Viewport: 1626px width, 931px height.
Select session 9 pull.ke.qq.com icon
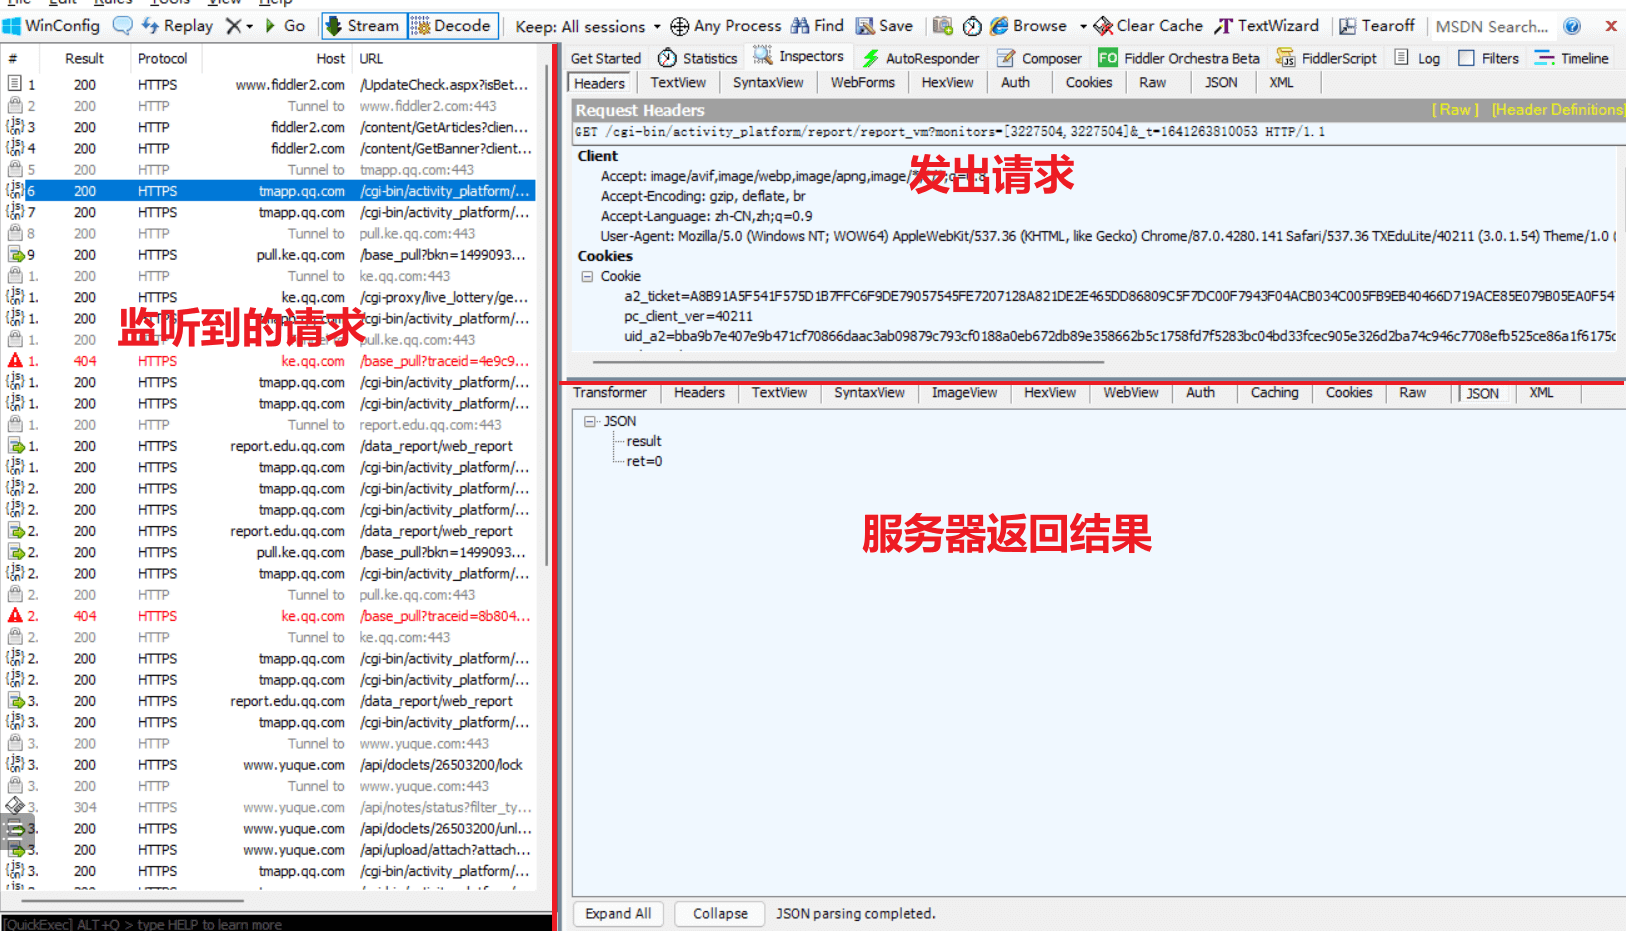[15, 255]
